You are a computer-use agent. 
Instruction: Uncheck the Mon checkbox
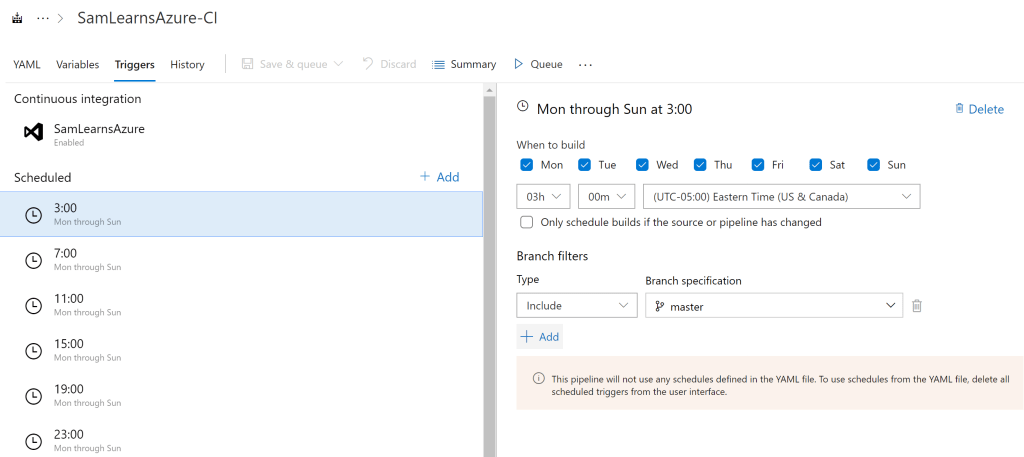[527, 165]
